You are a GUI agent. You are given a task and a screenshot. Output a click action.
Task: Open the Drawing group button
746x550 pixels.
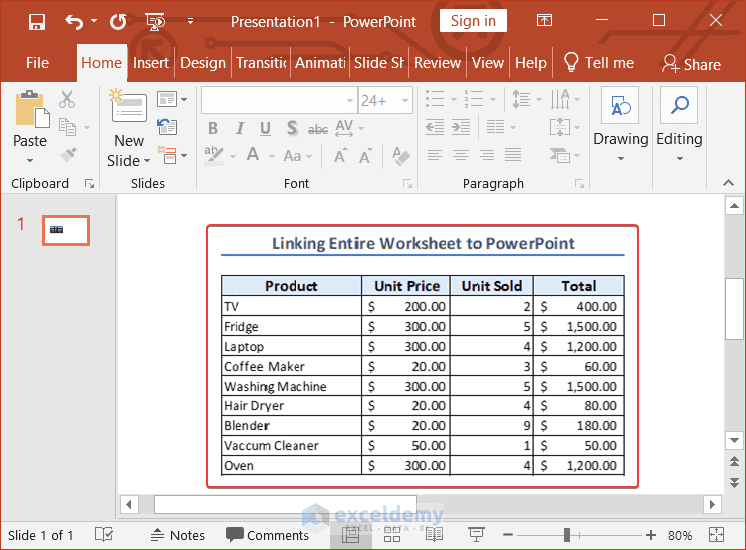pyautogui.click(x=620, y=127)
